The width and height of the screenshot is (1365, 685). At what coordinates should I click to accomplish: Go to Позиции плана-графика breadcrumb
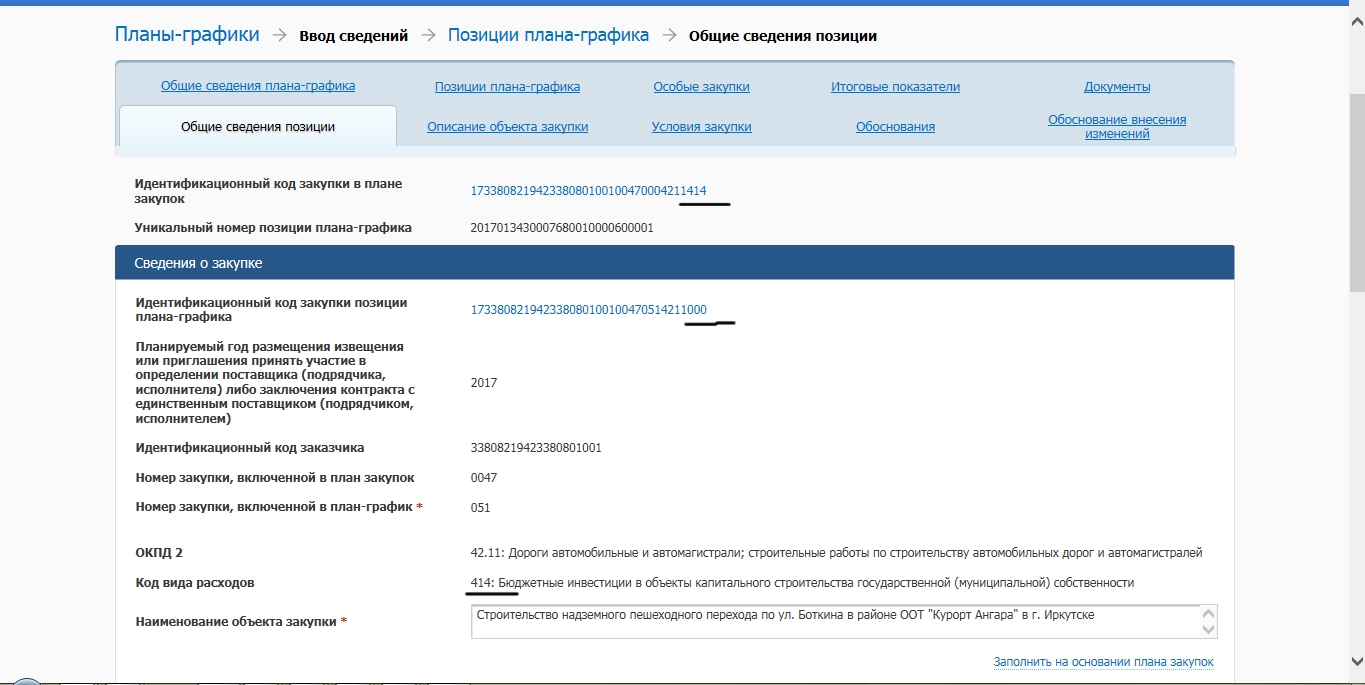[x=548, y=35]
